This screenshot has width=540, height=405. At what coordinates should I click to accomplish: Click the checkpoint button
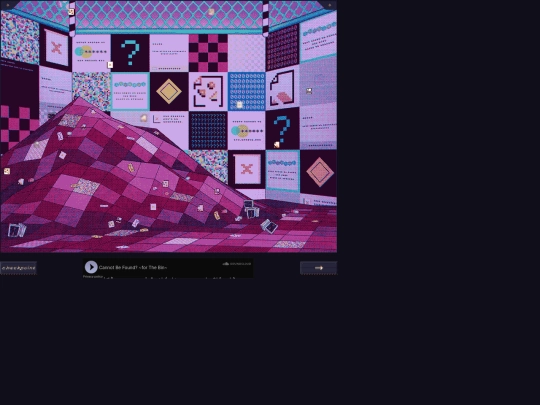pyautogui.click(x=19, y=268)
